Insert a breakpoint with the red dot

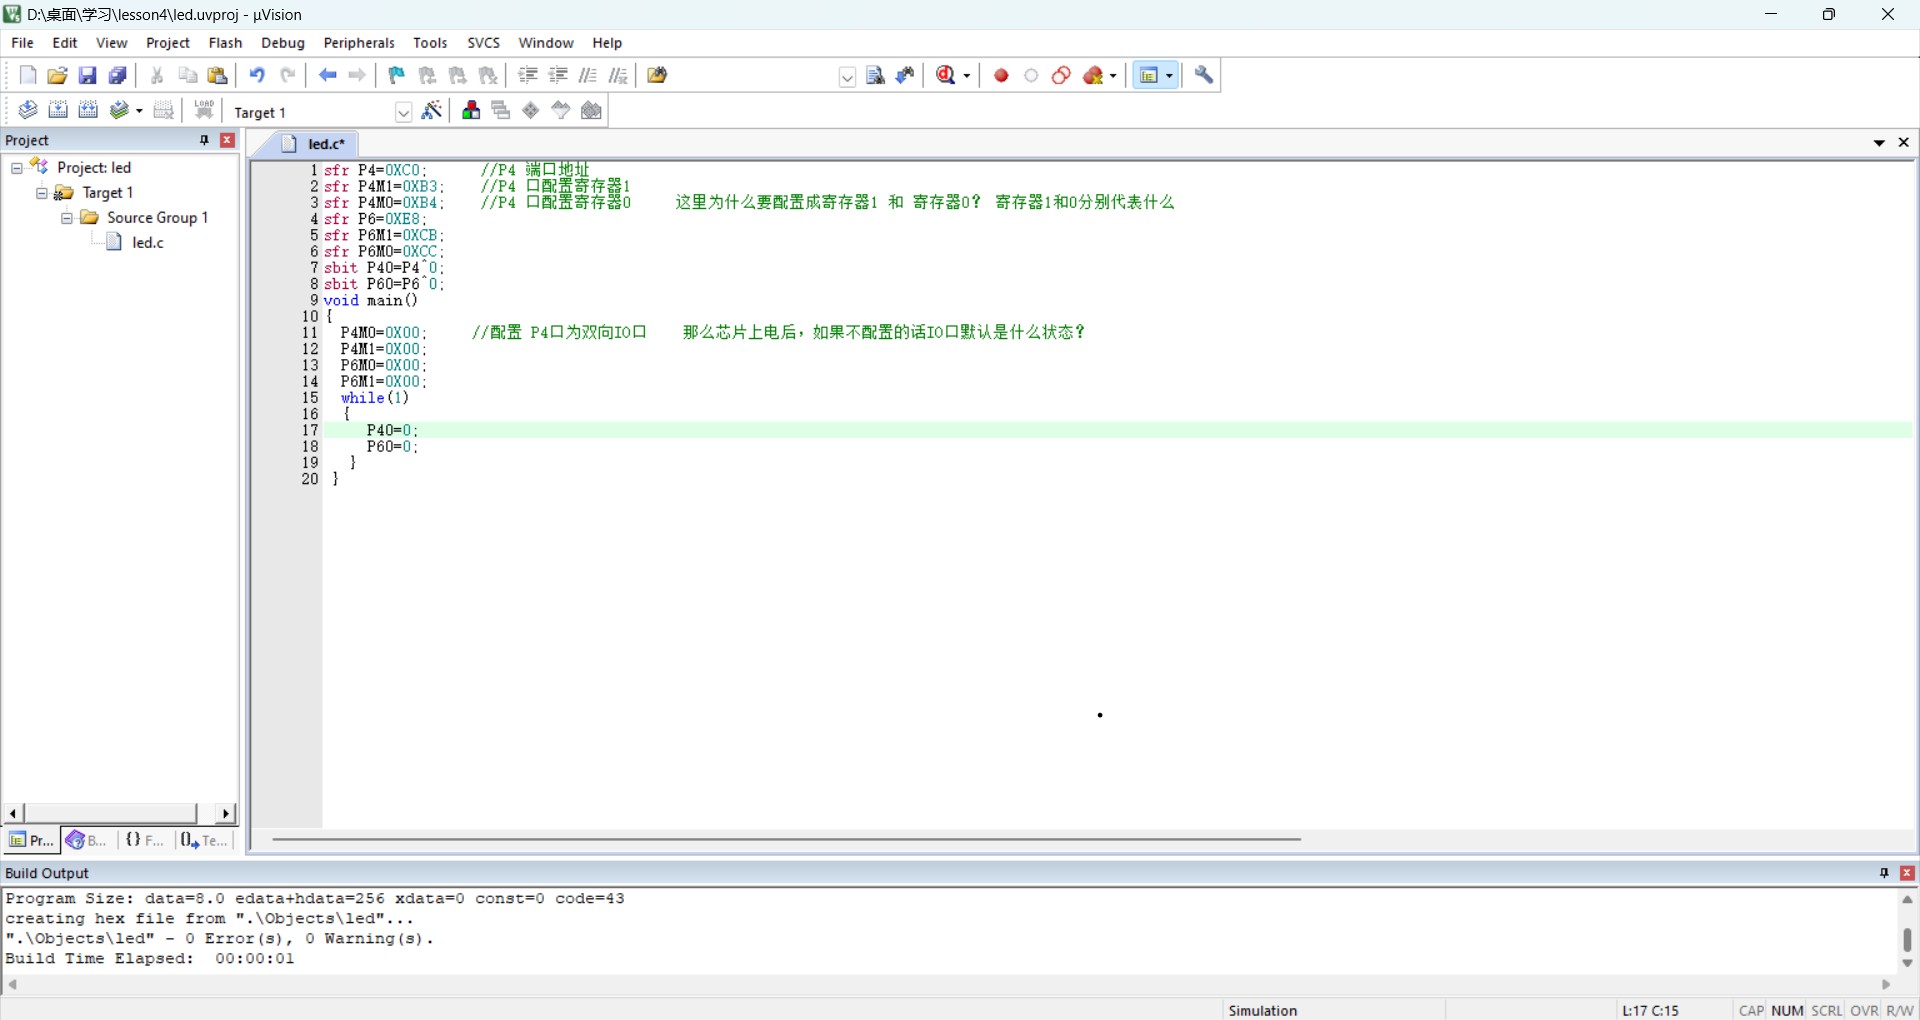(x=1001, y=75)
